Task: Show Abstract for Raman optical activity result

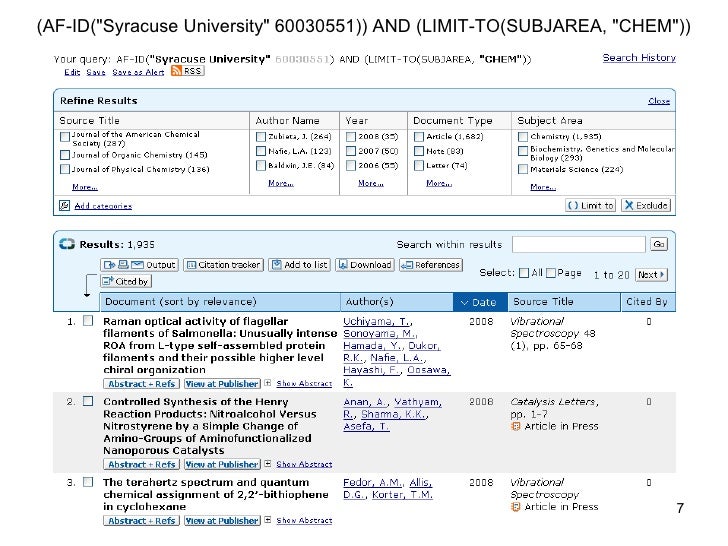Action: (304, 384)
